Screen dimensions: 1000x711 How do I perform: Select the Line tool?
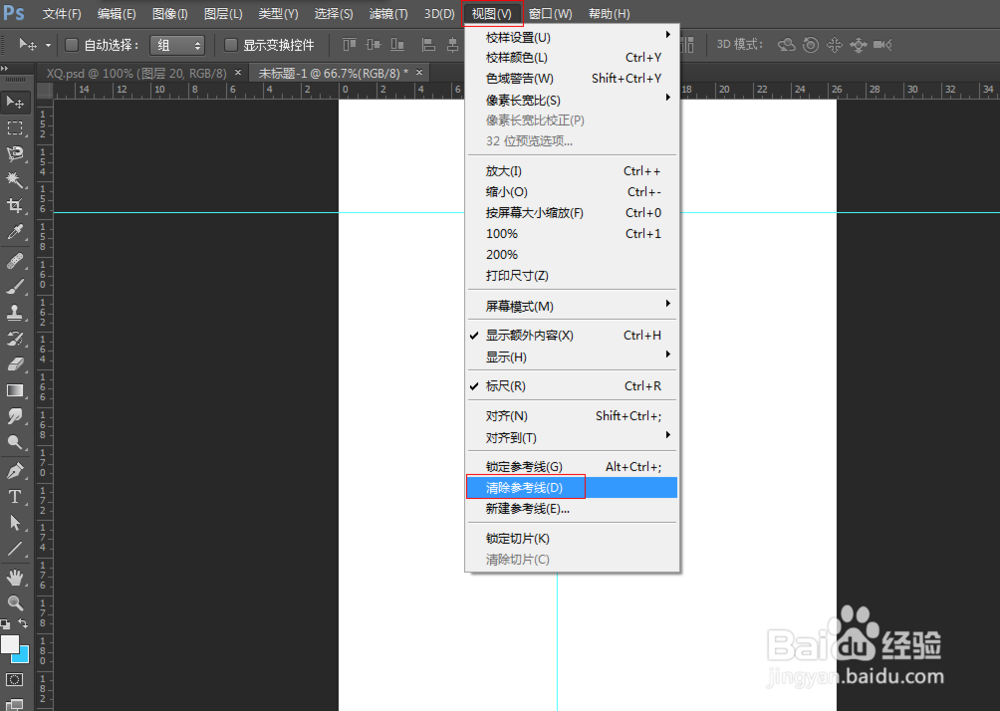click(x=15, y=549)
